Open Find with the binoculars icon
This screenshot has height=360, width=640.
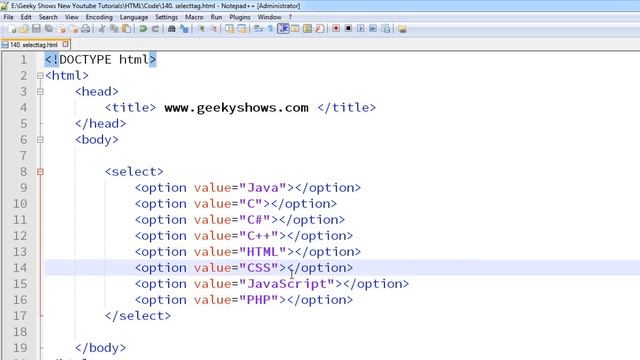[x=171, y=29]
